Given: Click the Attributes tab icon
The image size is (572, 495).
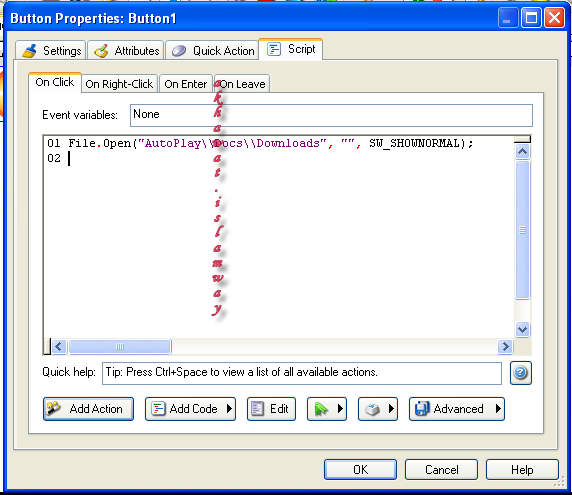Looking at the screenshot, I should [101, 51].
